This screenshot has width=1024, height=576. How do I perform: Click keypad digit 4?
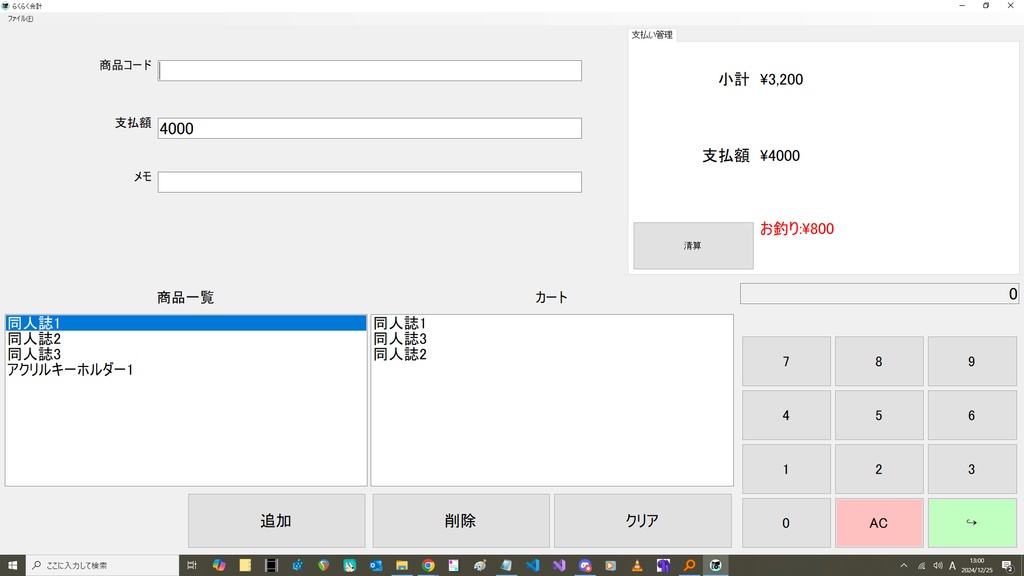point(786,415)
